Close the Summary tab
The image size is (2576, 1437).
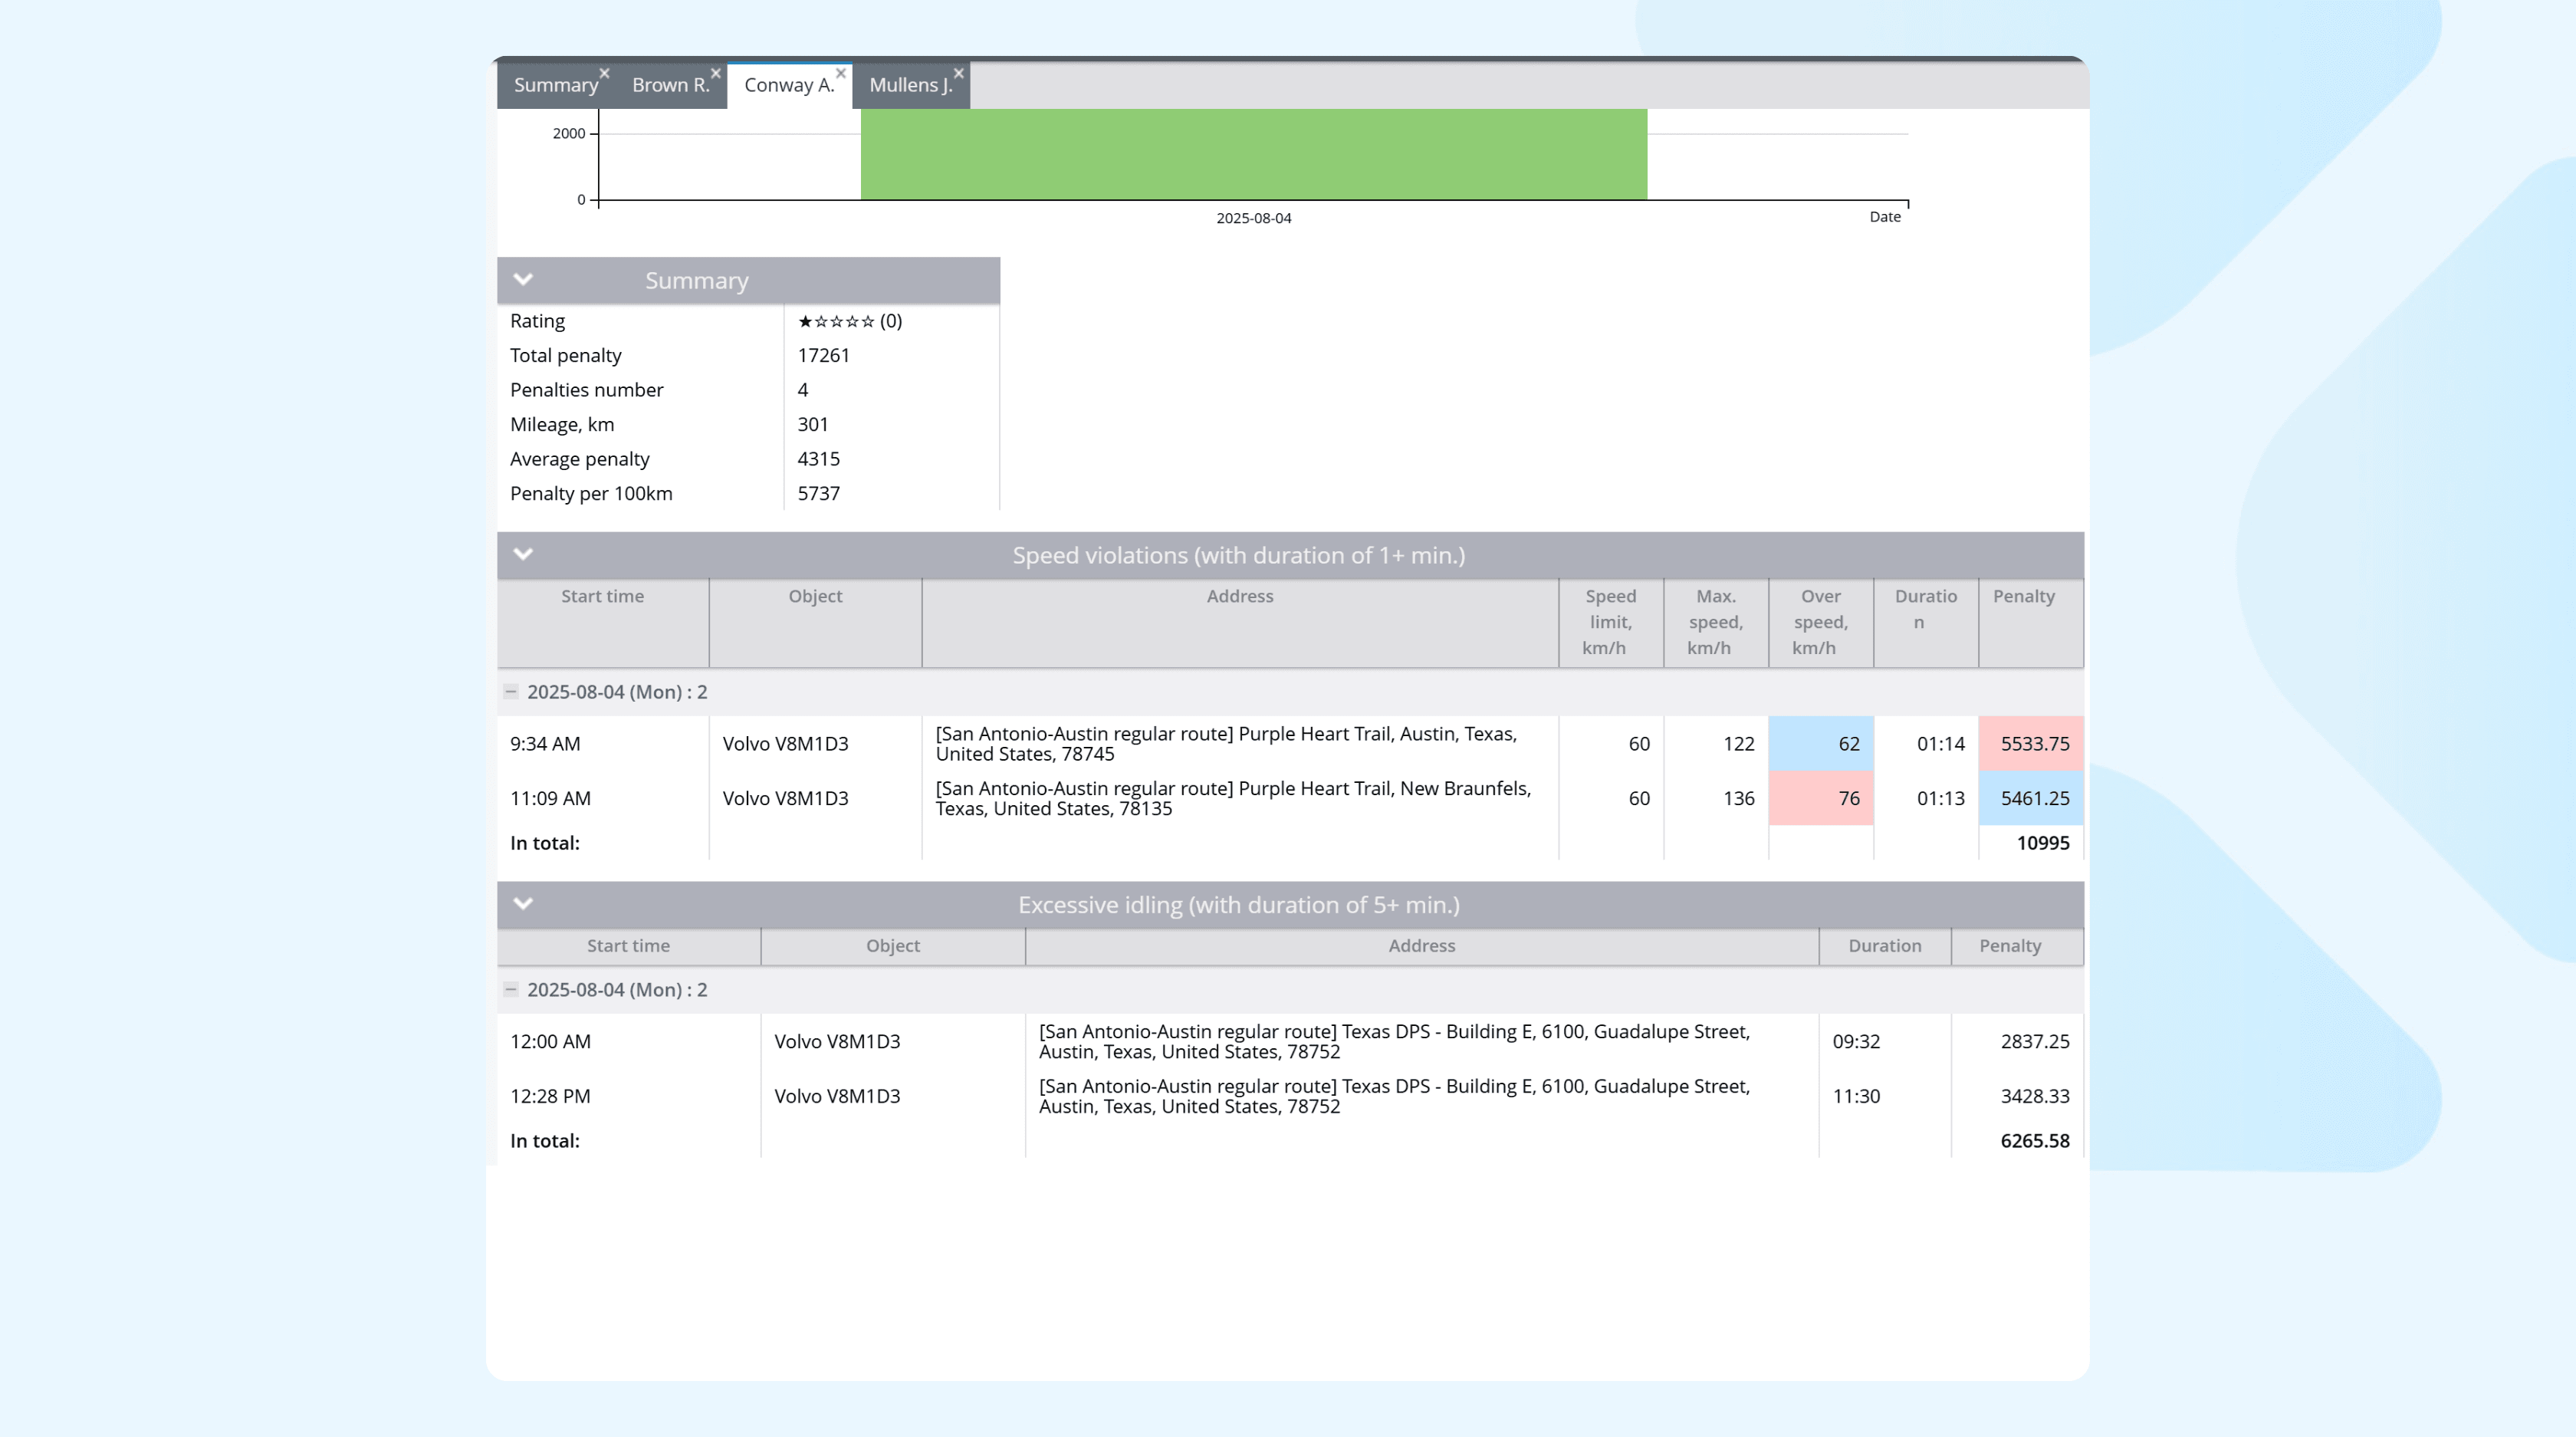pyautogui.click(x=604, y=73)
